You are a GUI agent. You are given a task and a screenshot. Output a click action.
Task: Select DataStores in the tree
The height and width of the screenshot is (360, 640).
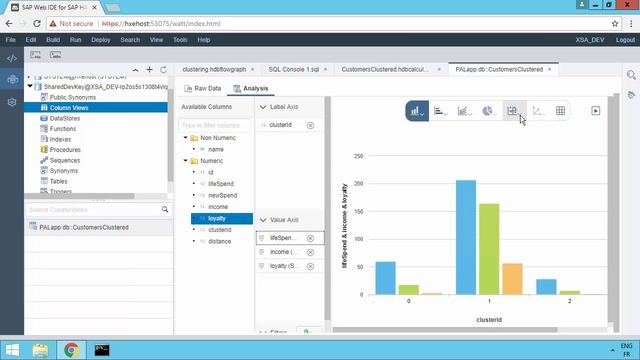64,118
